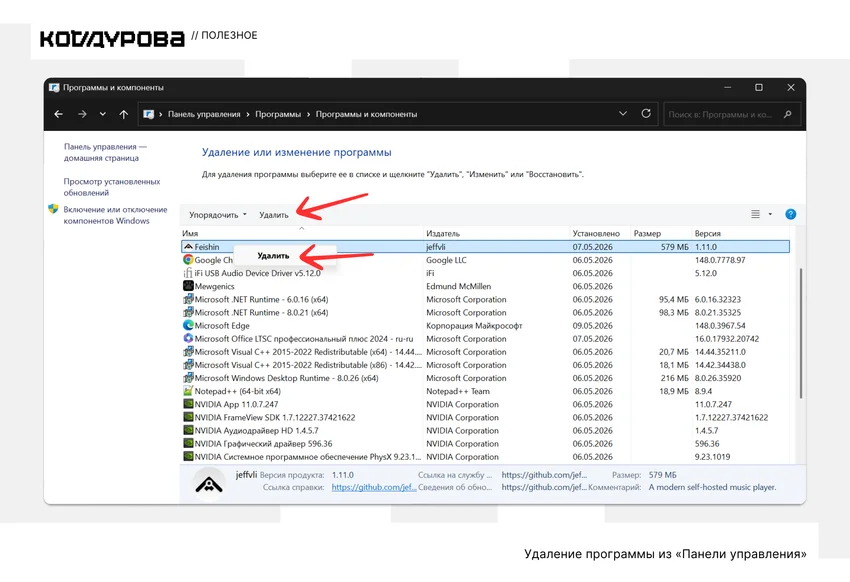Expand the address bar history dropdown

click(623, 114)
